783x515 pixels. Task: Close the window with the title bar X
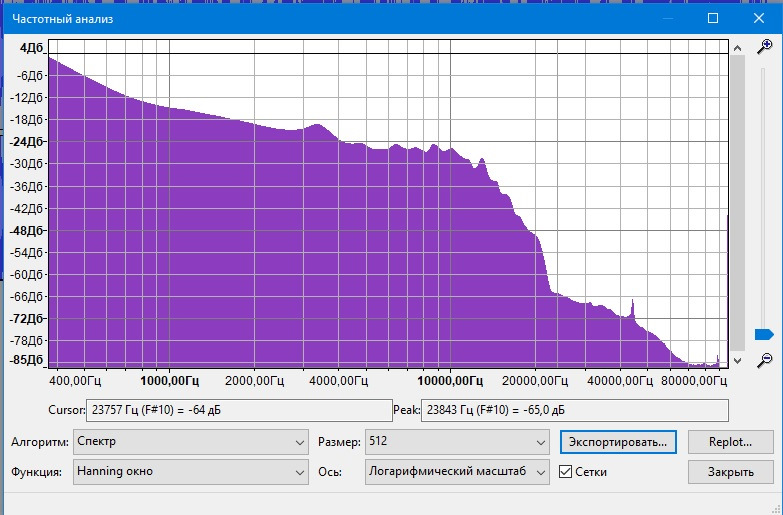(759, 18)
